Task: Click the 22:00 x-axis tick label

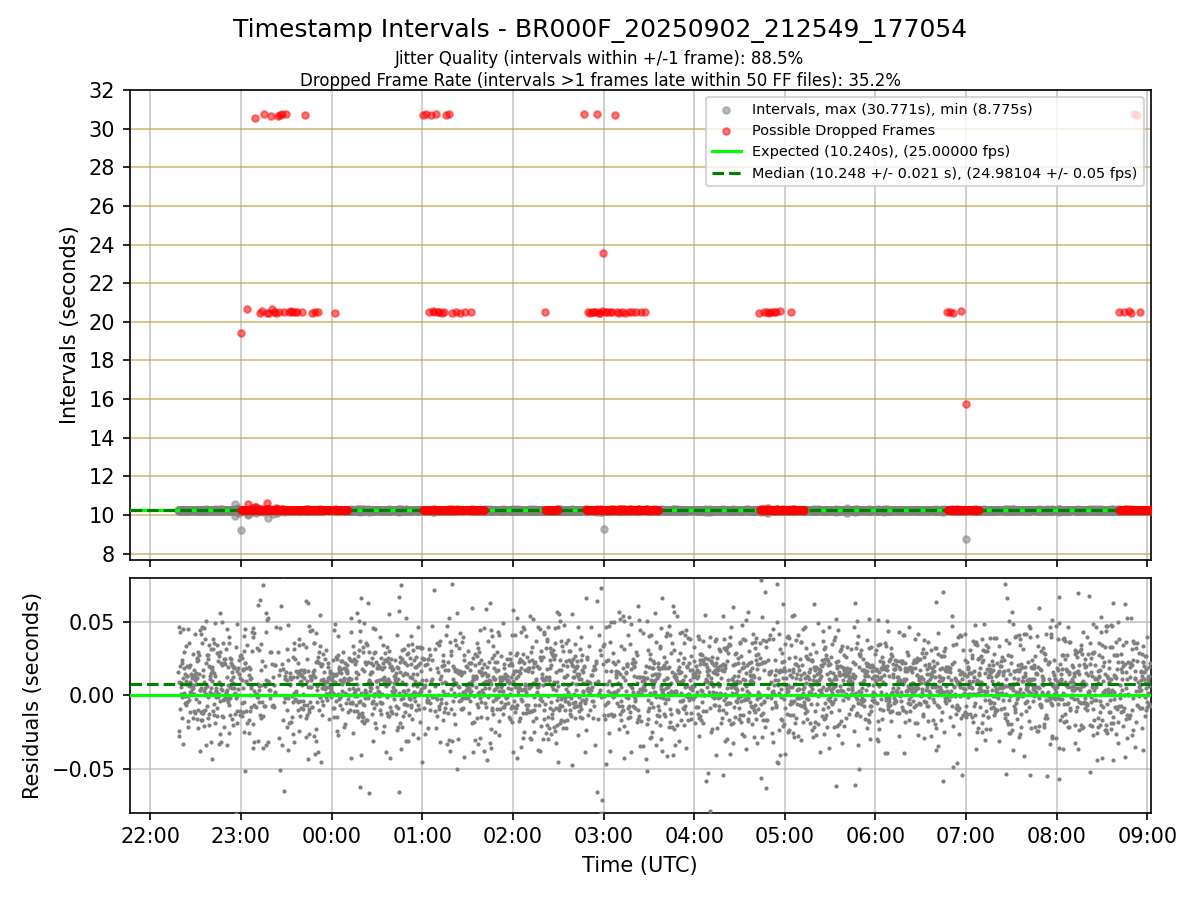Action: (150, 837)
